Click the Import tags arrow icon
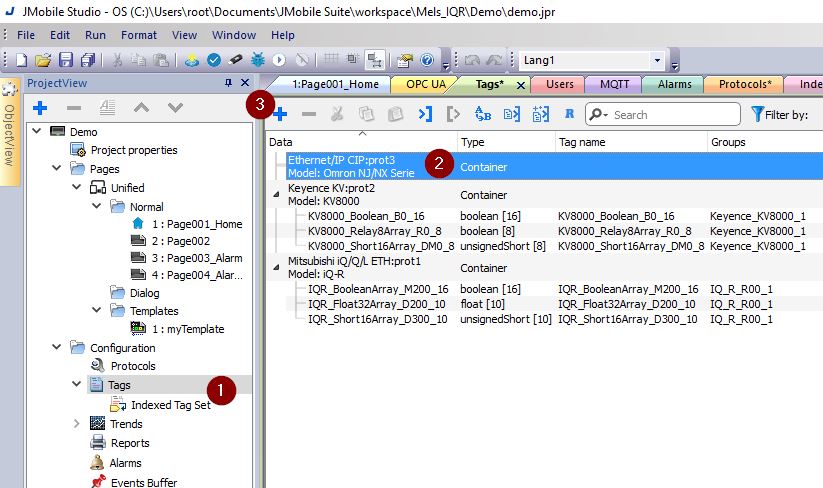This screenshot has width=823, height=488. coord(425,114)
